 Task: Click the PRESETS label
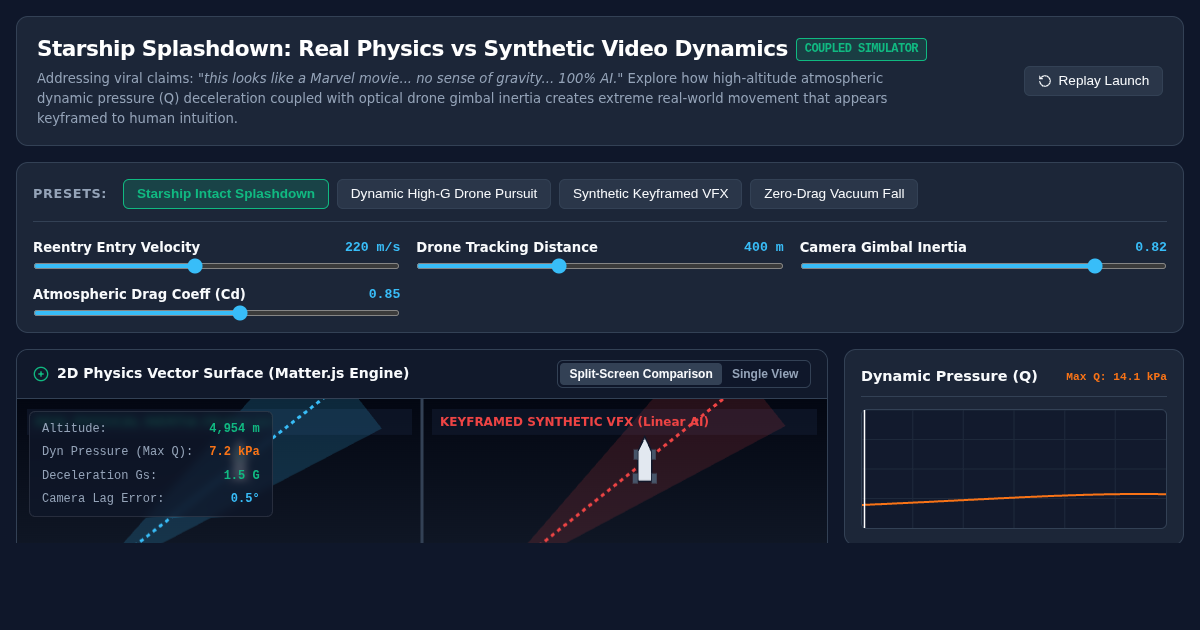70,194
